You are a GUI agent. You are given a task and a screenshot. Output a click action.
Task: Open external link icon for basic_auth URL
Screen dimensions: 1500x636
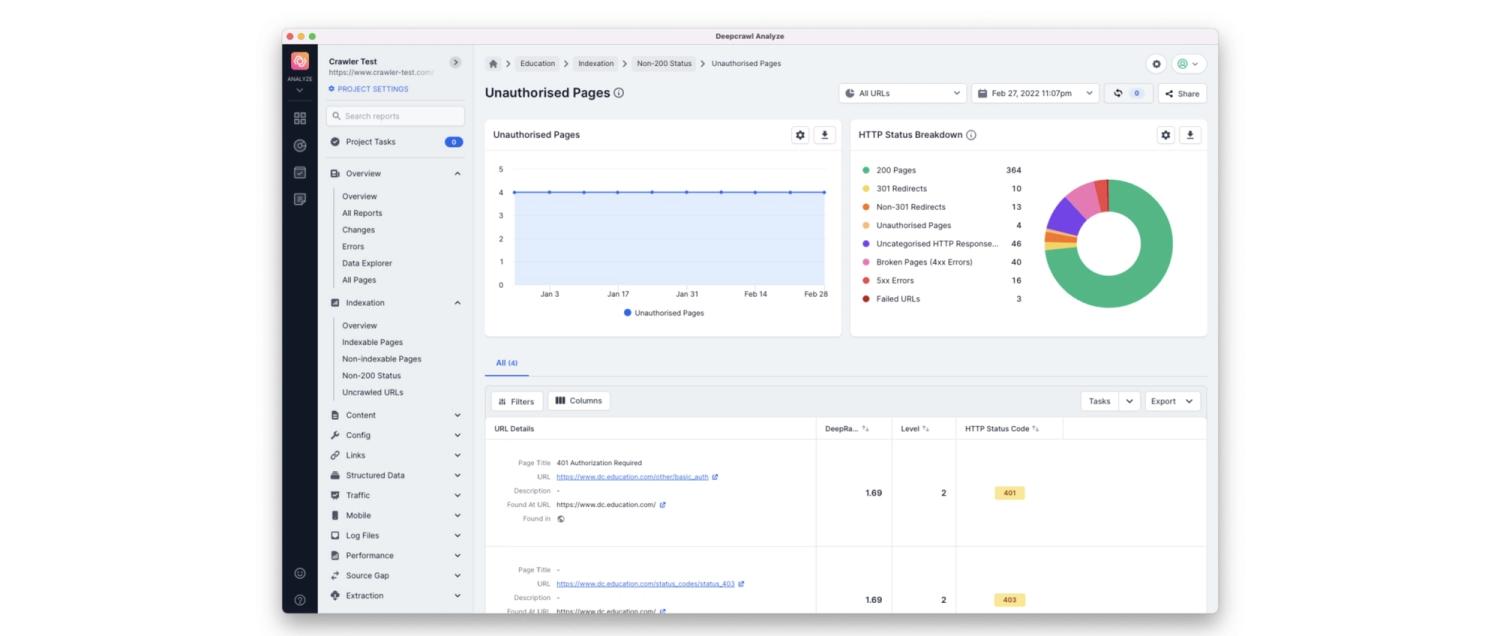click(x=715, y=477)
